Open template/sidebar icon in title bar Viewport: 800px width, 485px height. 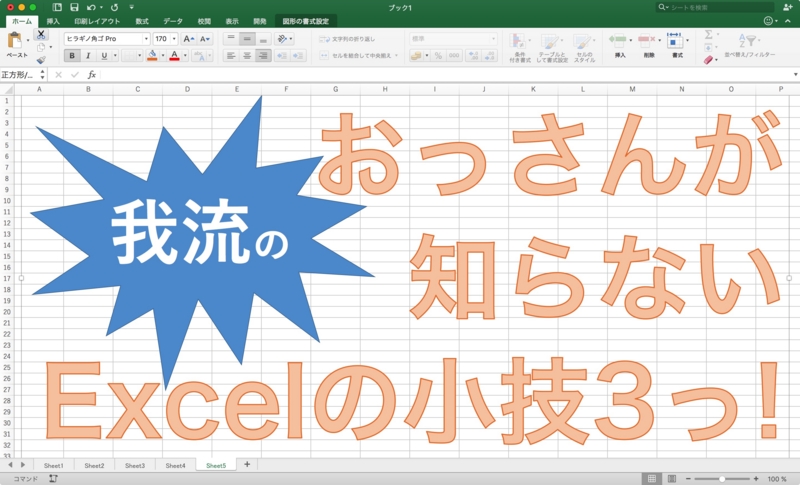(57, 7)
